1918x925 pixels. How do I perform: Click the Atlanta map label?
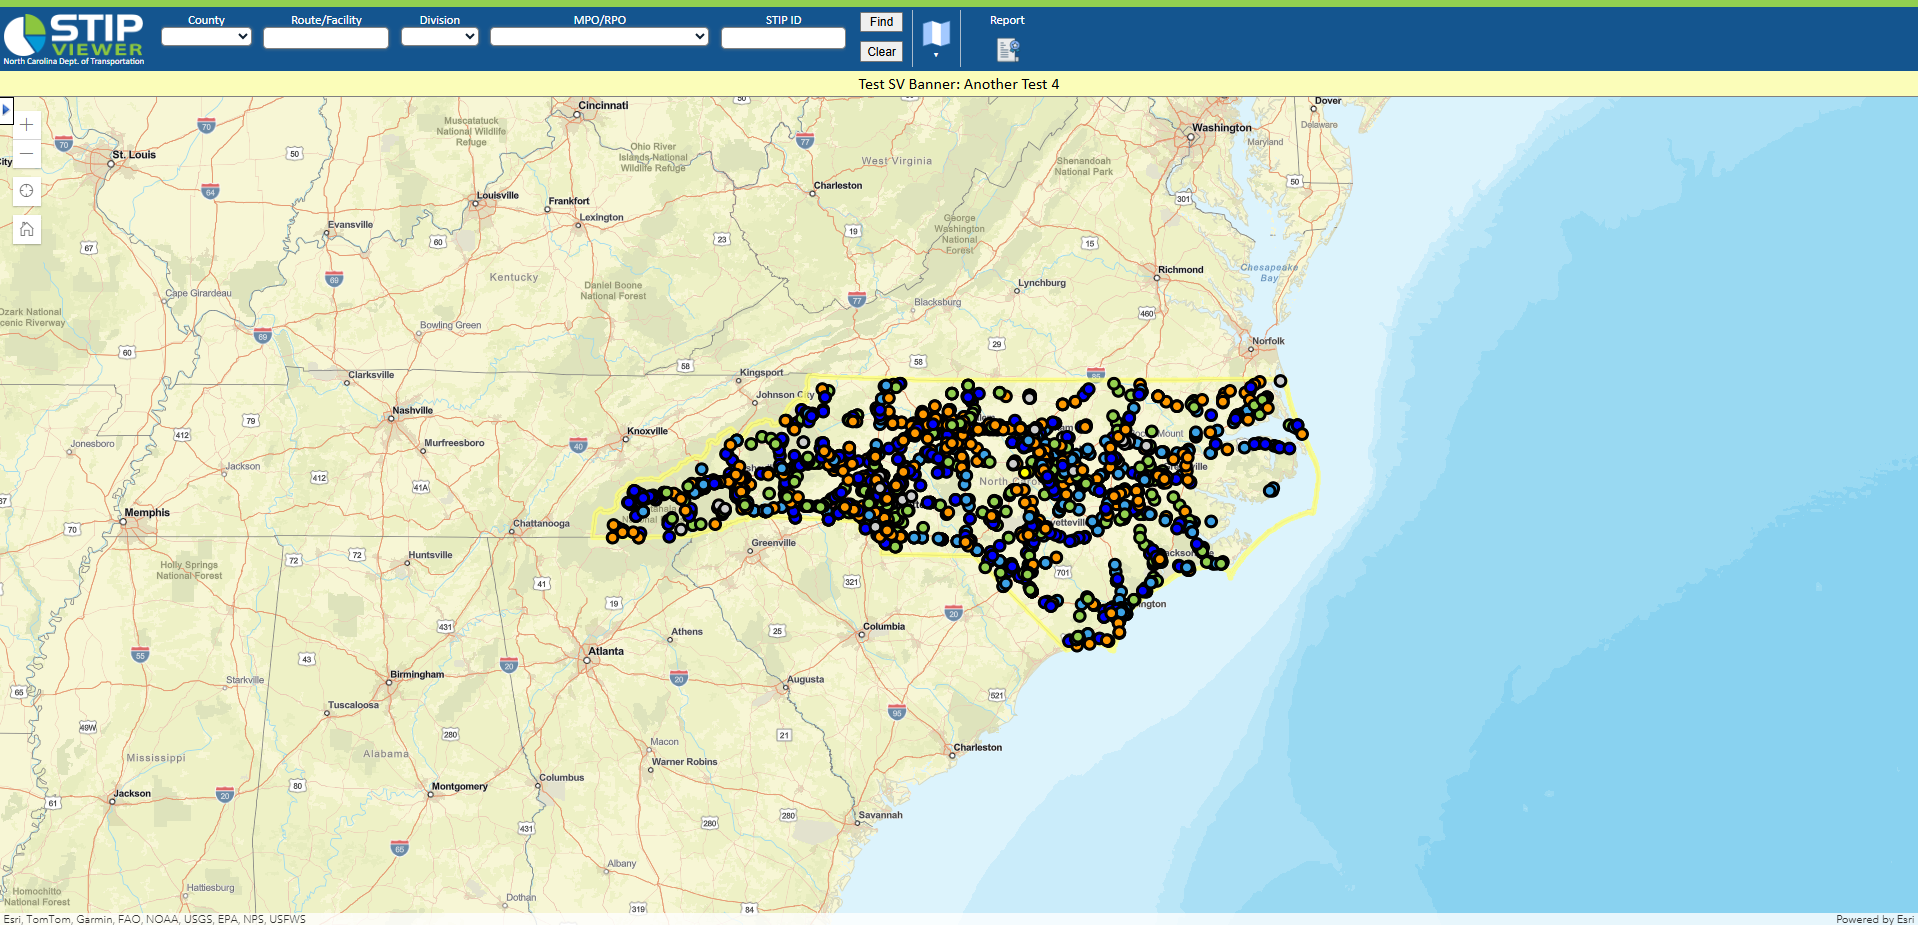tap(605, 651)
